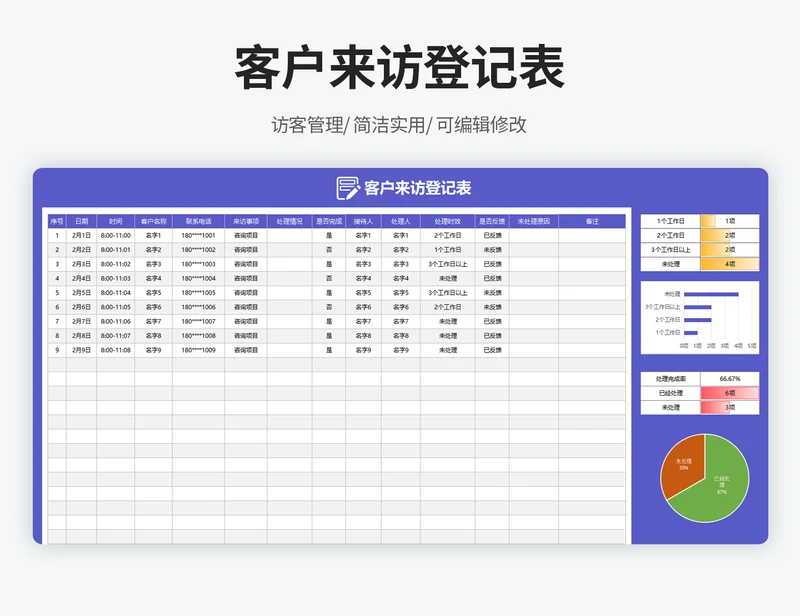Select the 处理时效 column header
The image size is (800, 616).
point(447,221)
